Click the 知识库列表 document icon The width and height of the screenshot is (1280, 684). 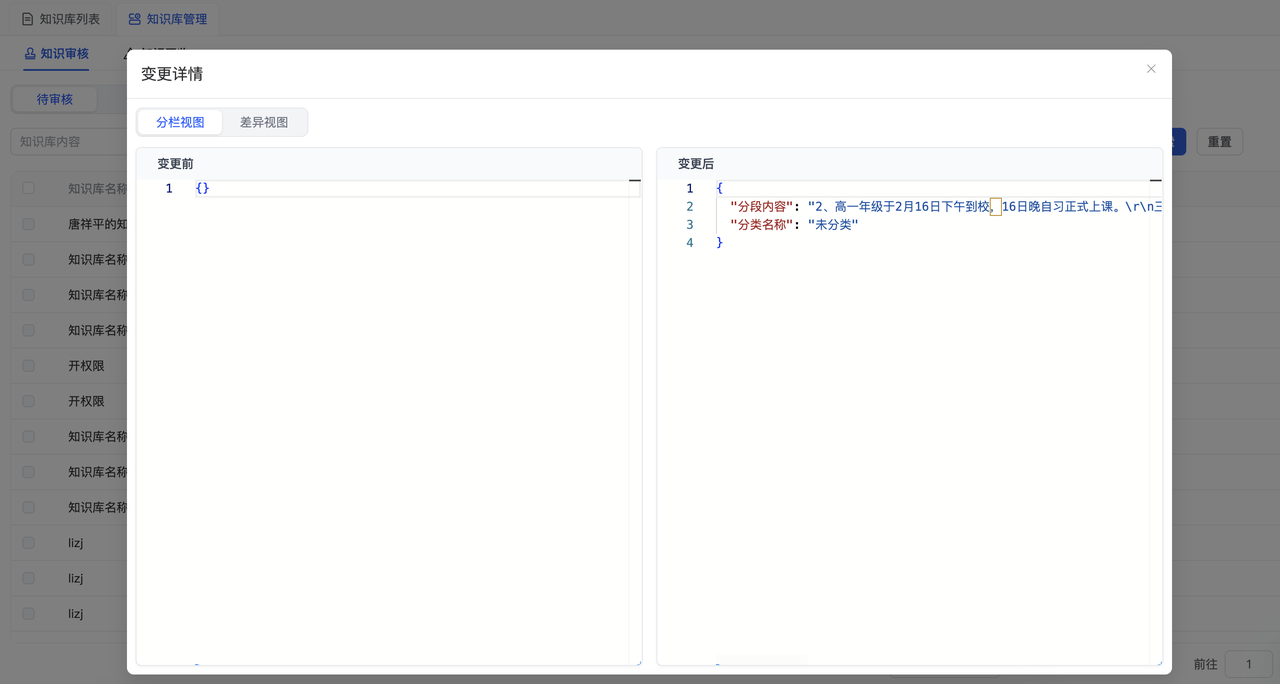coord(28,19)
